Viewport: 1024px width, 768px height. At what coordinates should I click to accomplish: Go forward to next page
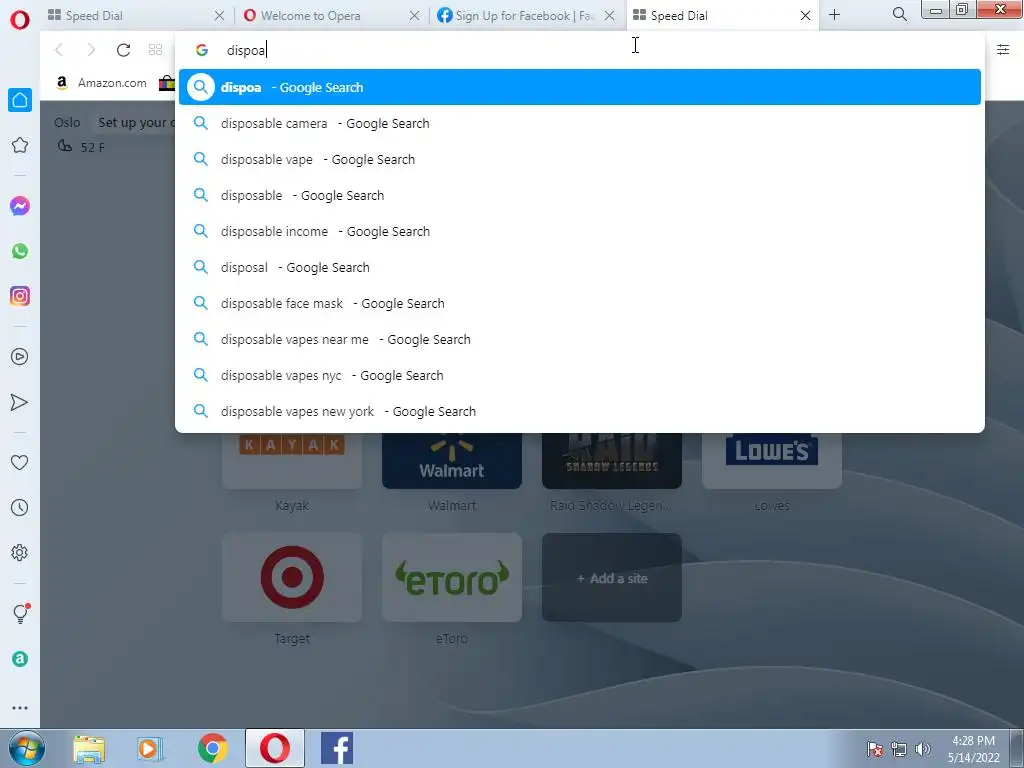click(x=91, y=50)
